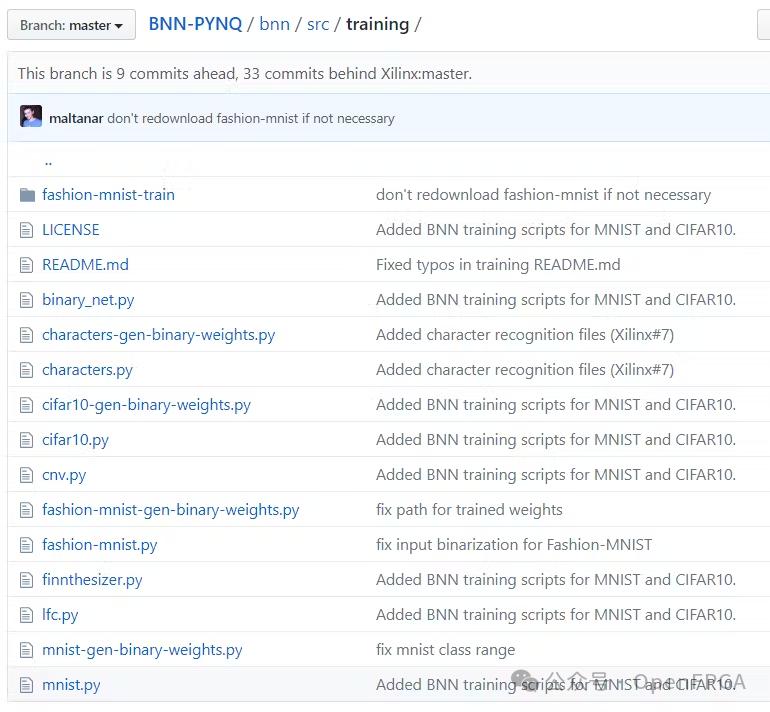Navigate to BNN-PYNQ repository root breadcrumb

195,24
